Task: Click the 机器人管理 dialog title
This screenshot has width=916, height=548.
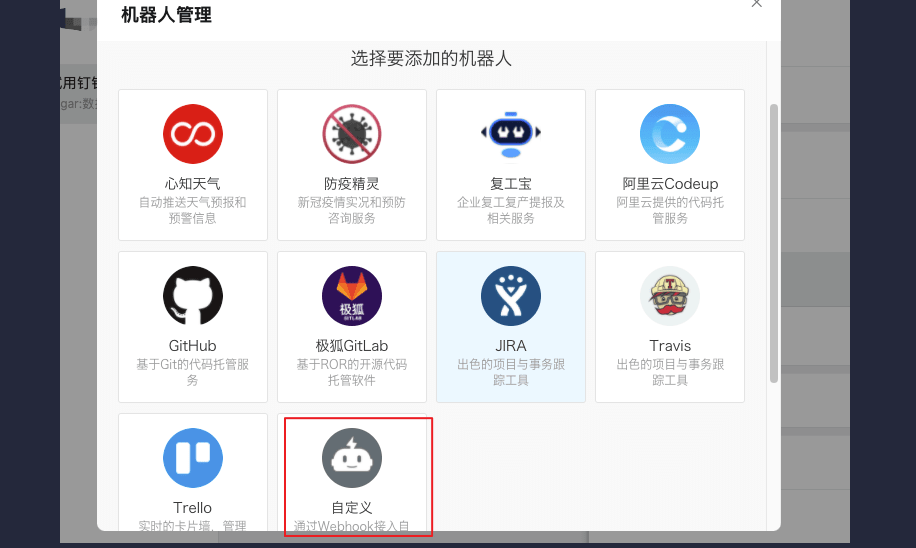Action: (166, 15)
